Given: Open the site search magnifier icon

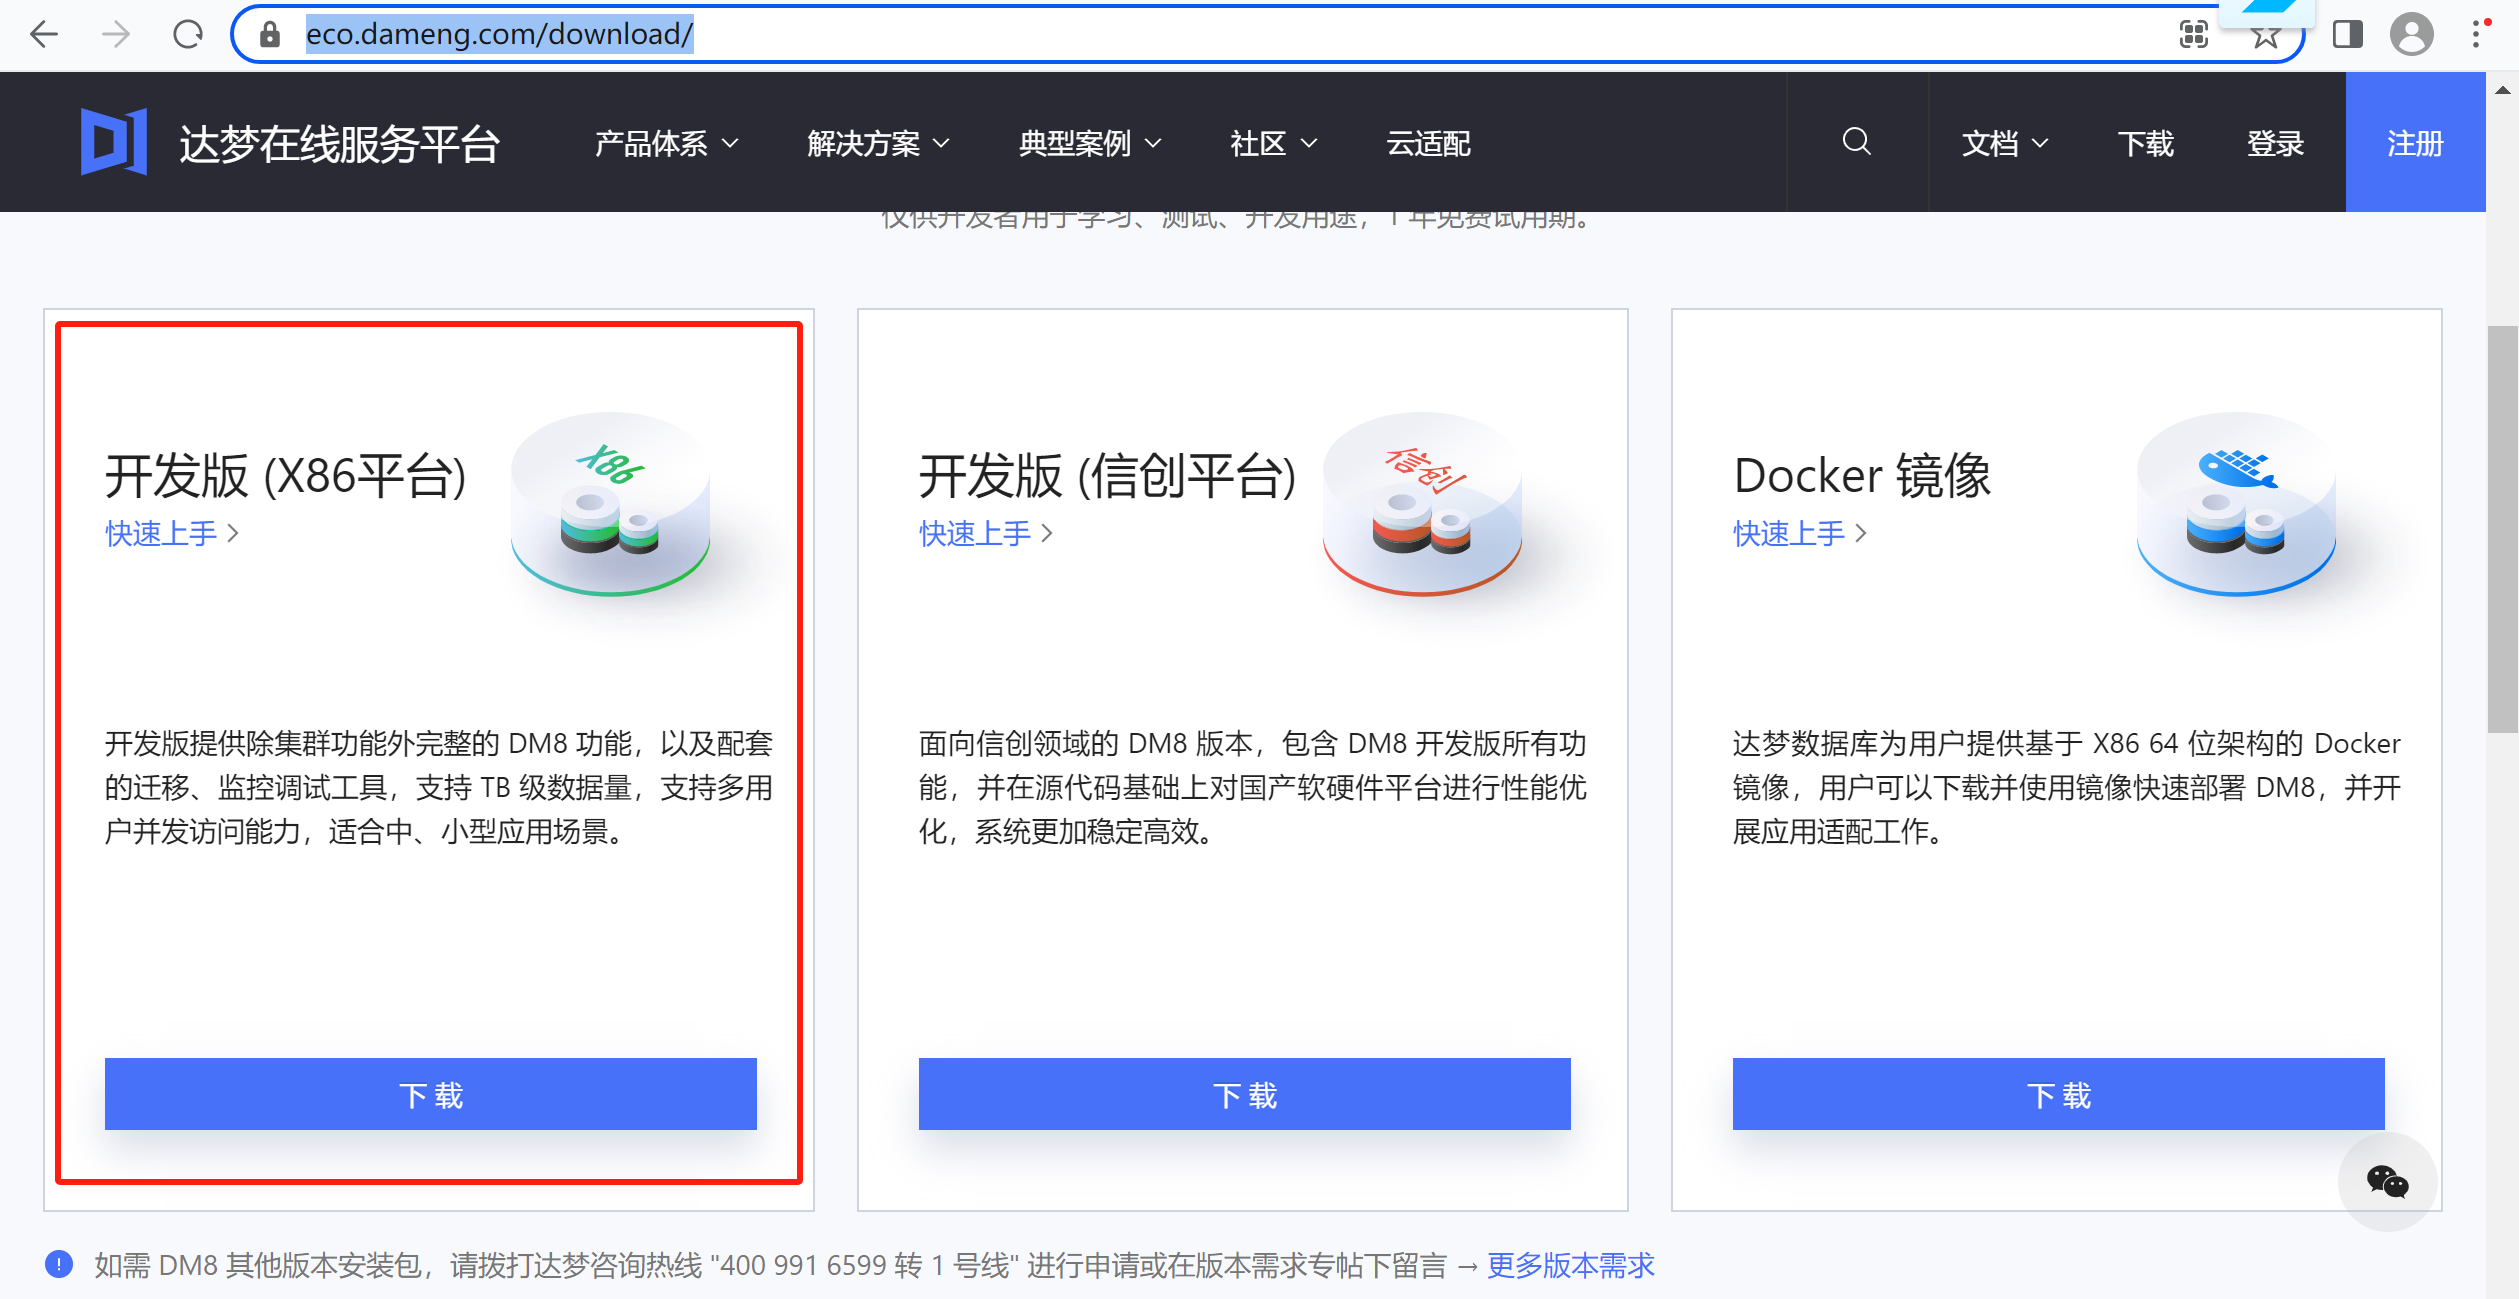Looking at the screenshot, I should (1856, 142).
